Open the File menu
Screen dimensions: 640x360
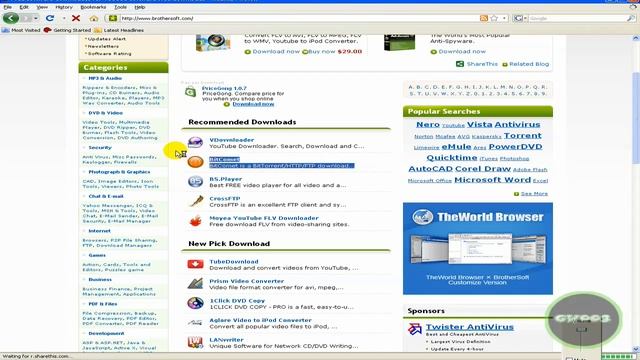click(x=7, y=7)
